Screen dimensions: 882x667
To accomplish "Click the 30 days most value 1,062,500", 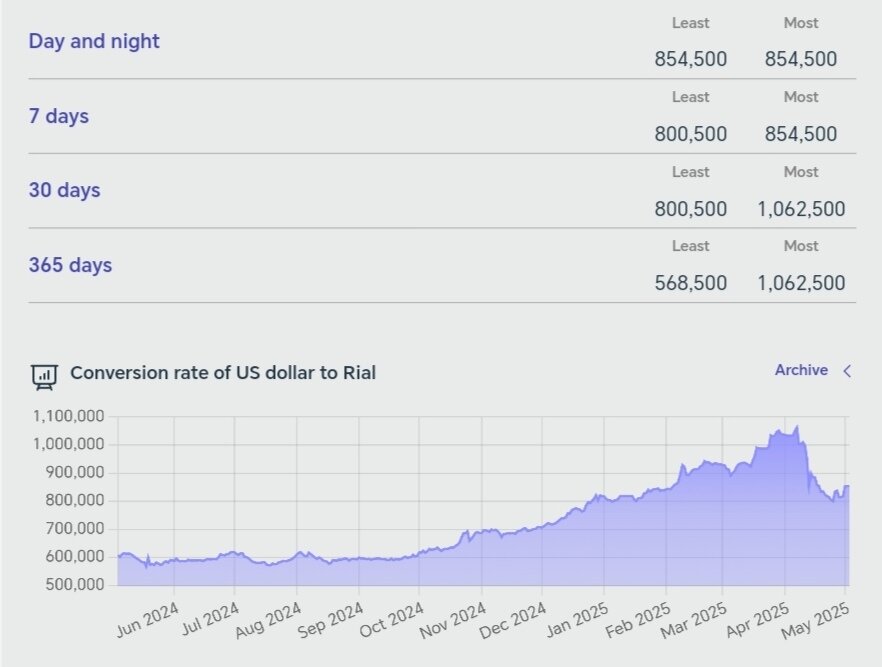I will coord(801,209).
